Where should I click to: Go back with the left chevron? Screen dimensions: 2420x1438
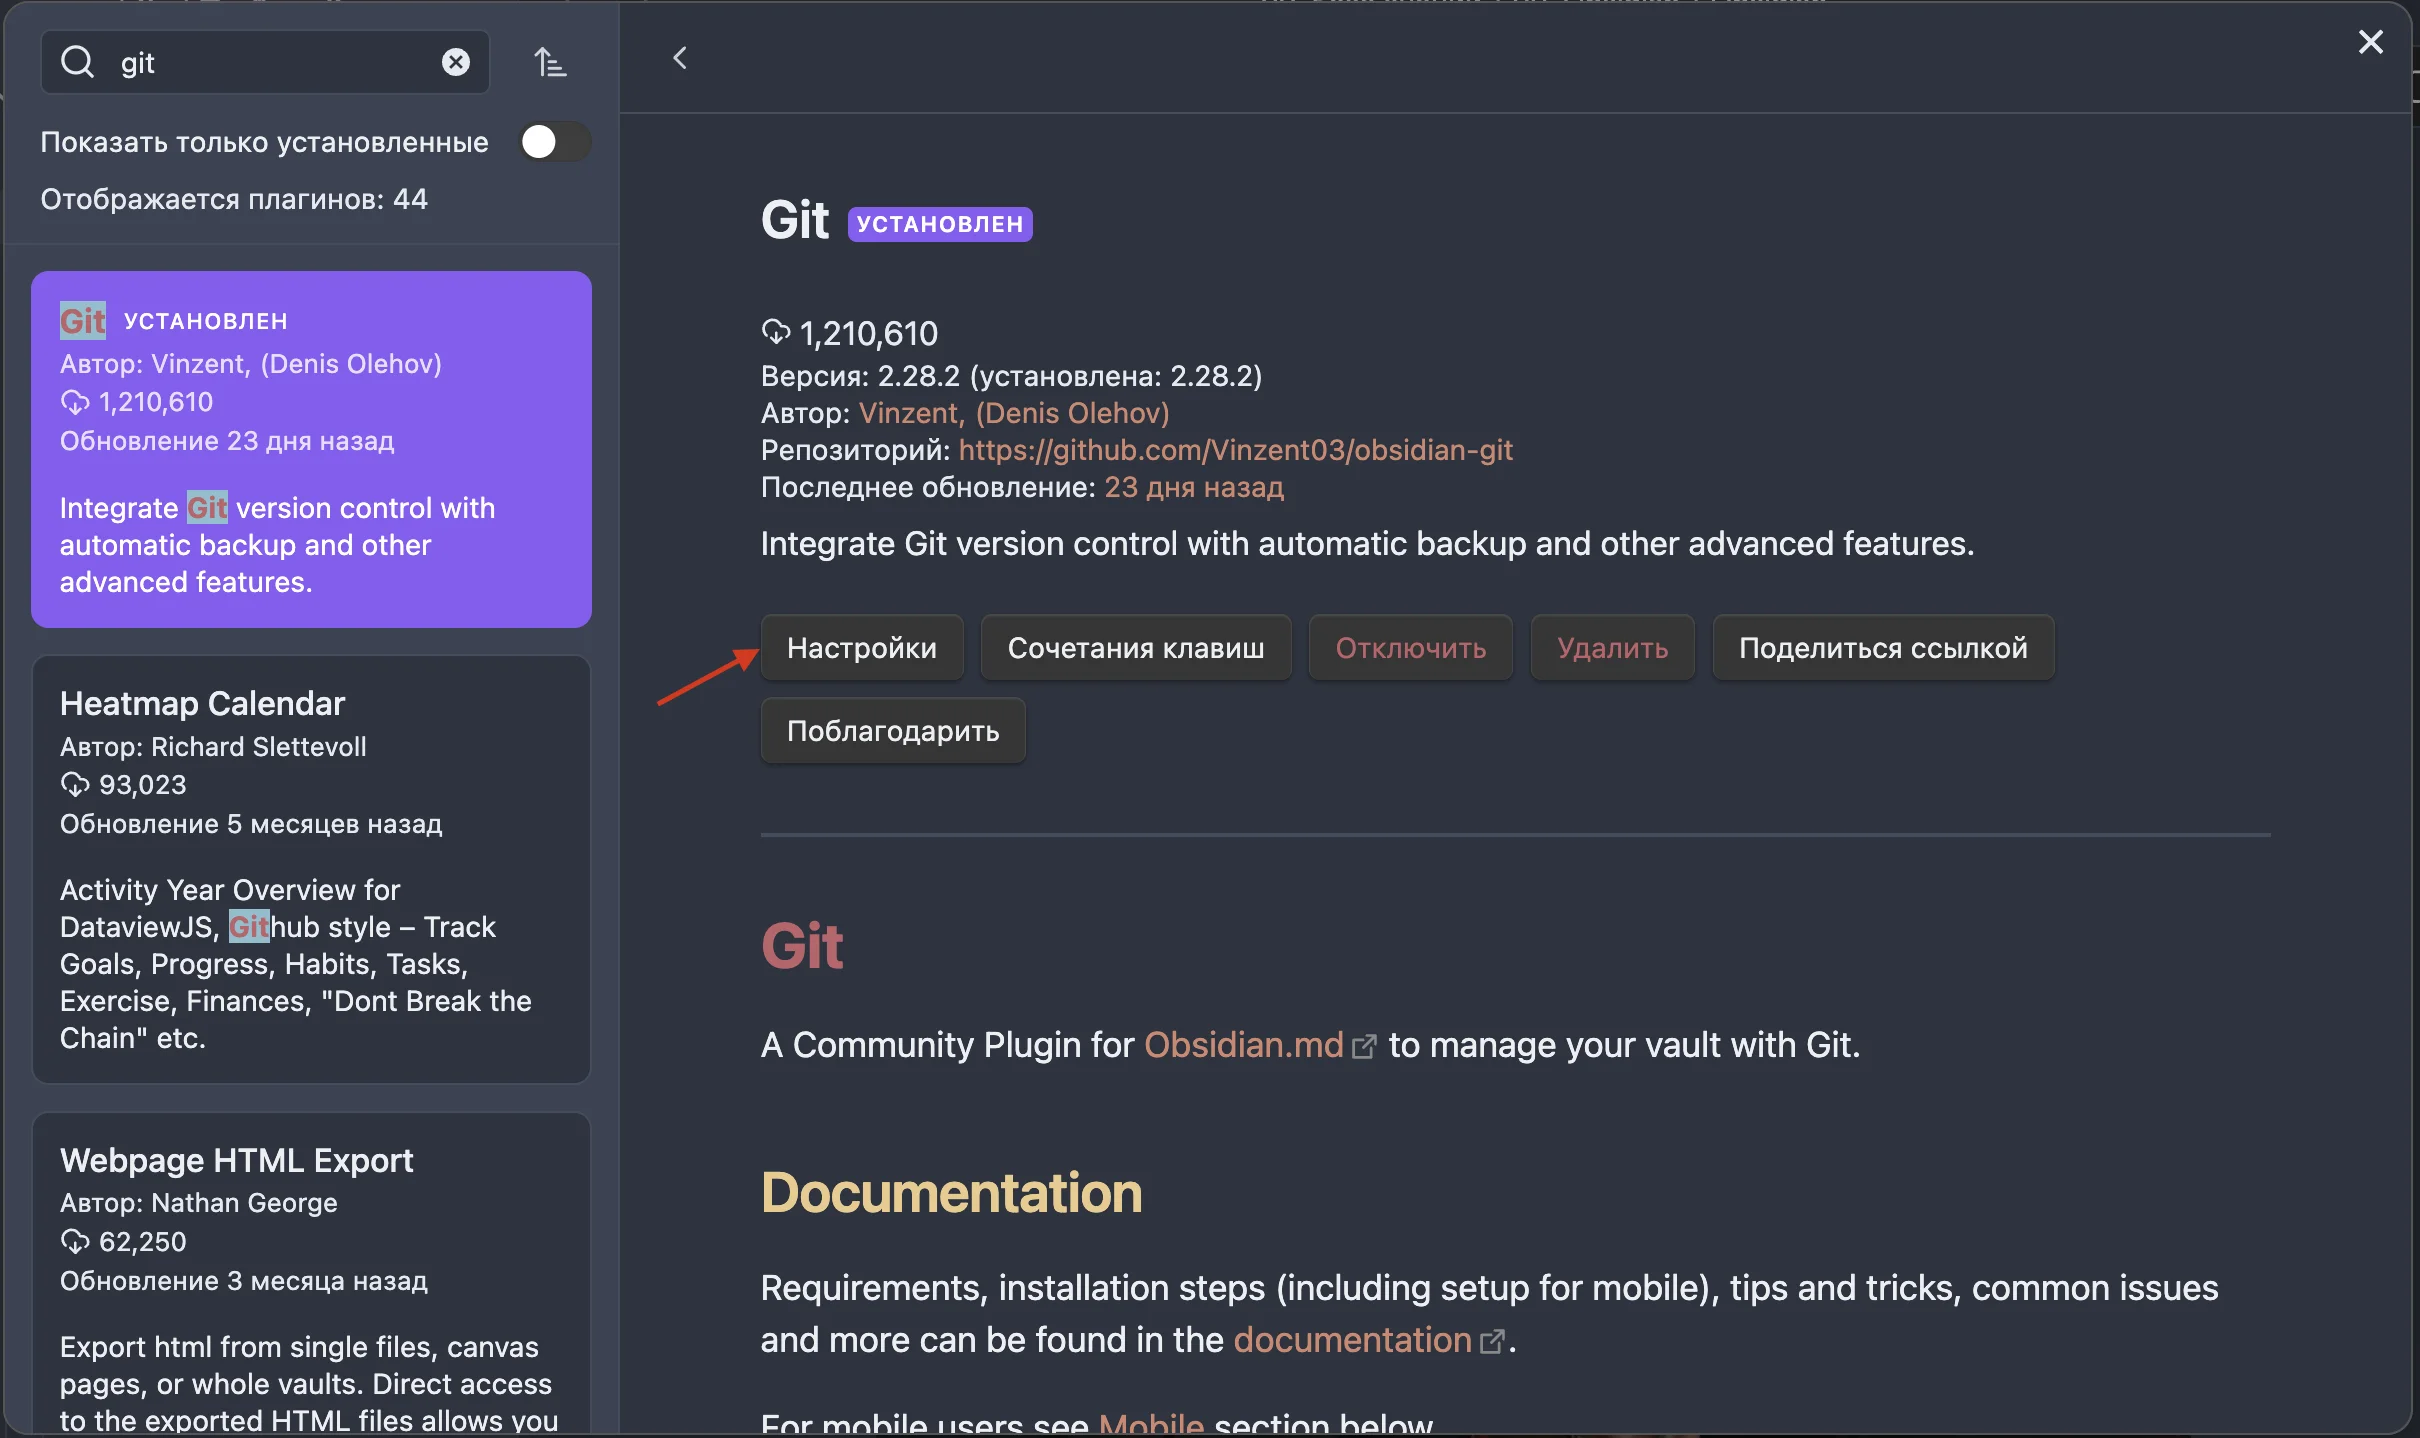coord(680,58)
